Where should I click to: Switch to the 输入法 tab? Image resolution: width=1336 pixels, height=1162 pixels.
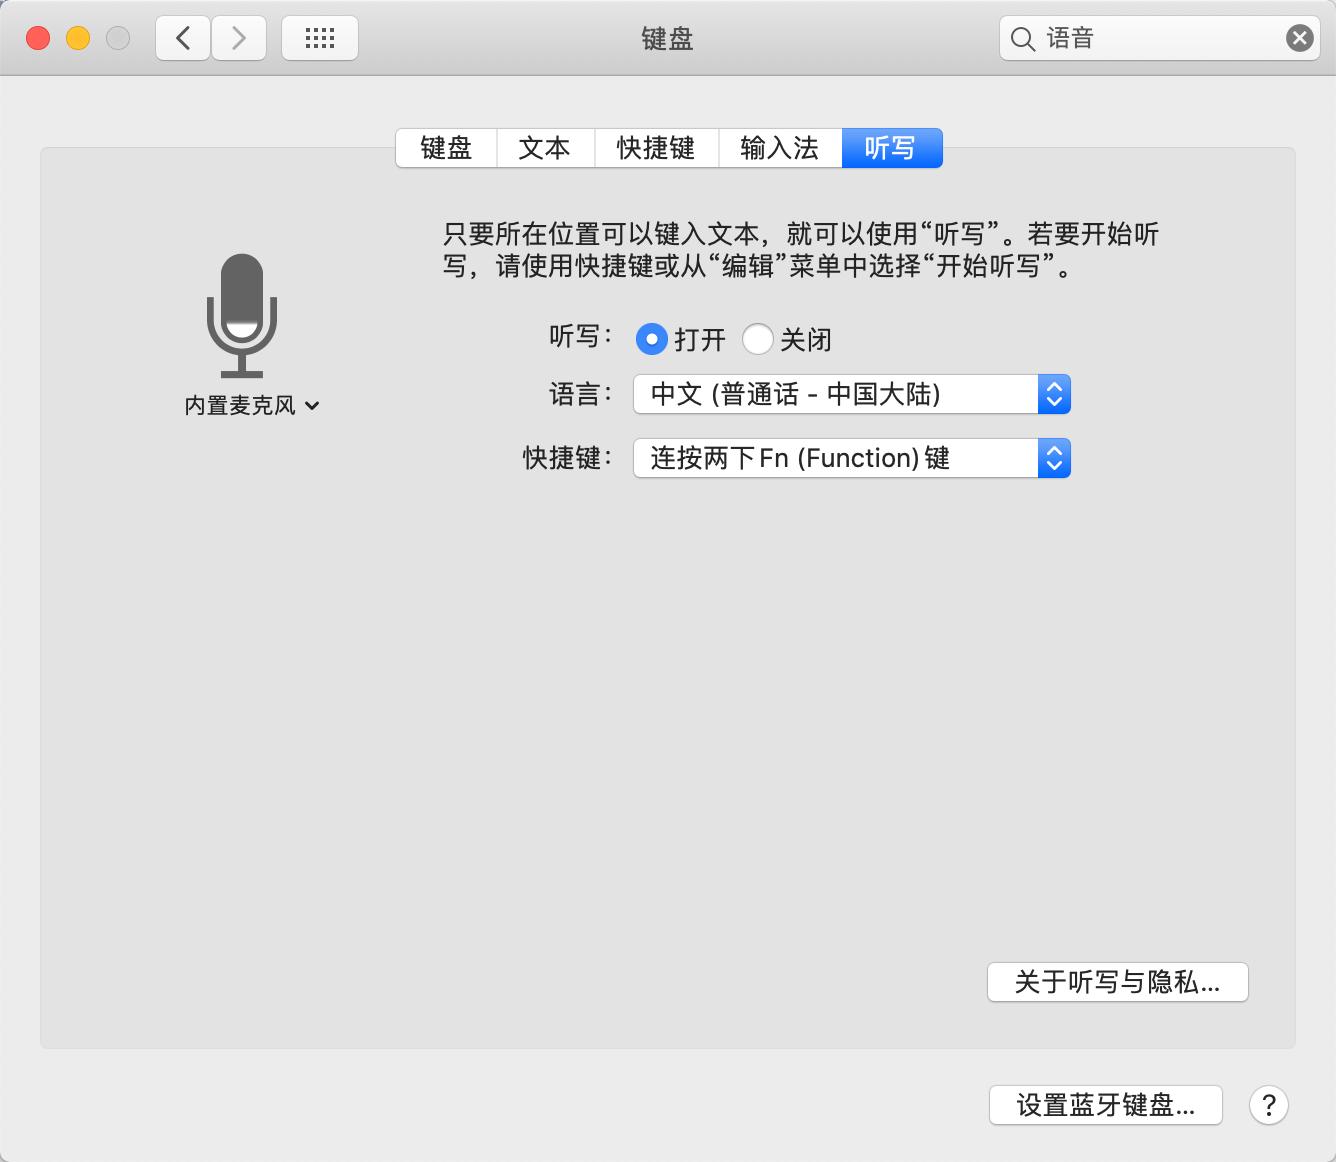pyautogui.click(x=780, y=147)
